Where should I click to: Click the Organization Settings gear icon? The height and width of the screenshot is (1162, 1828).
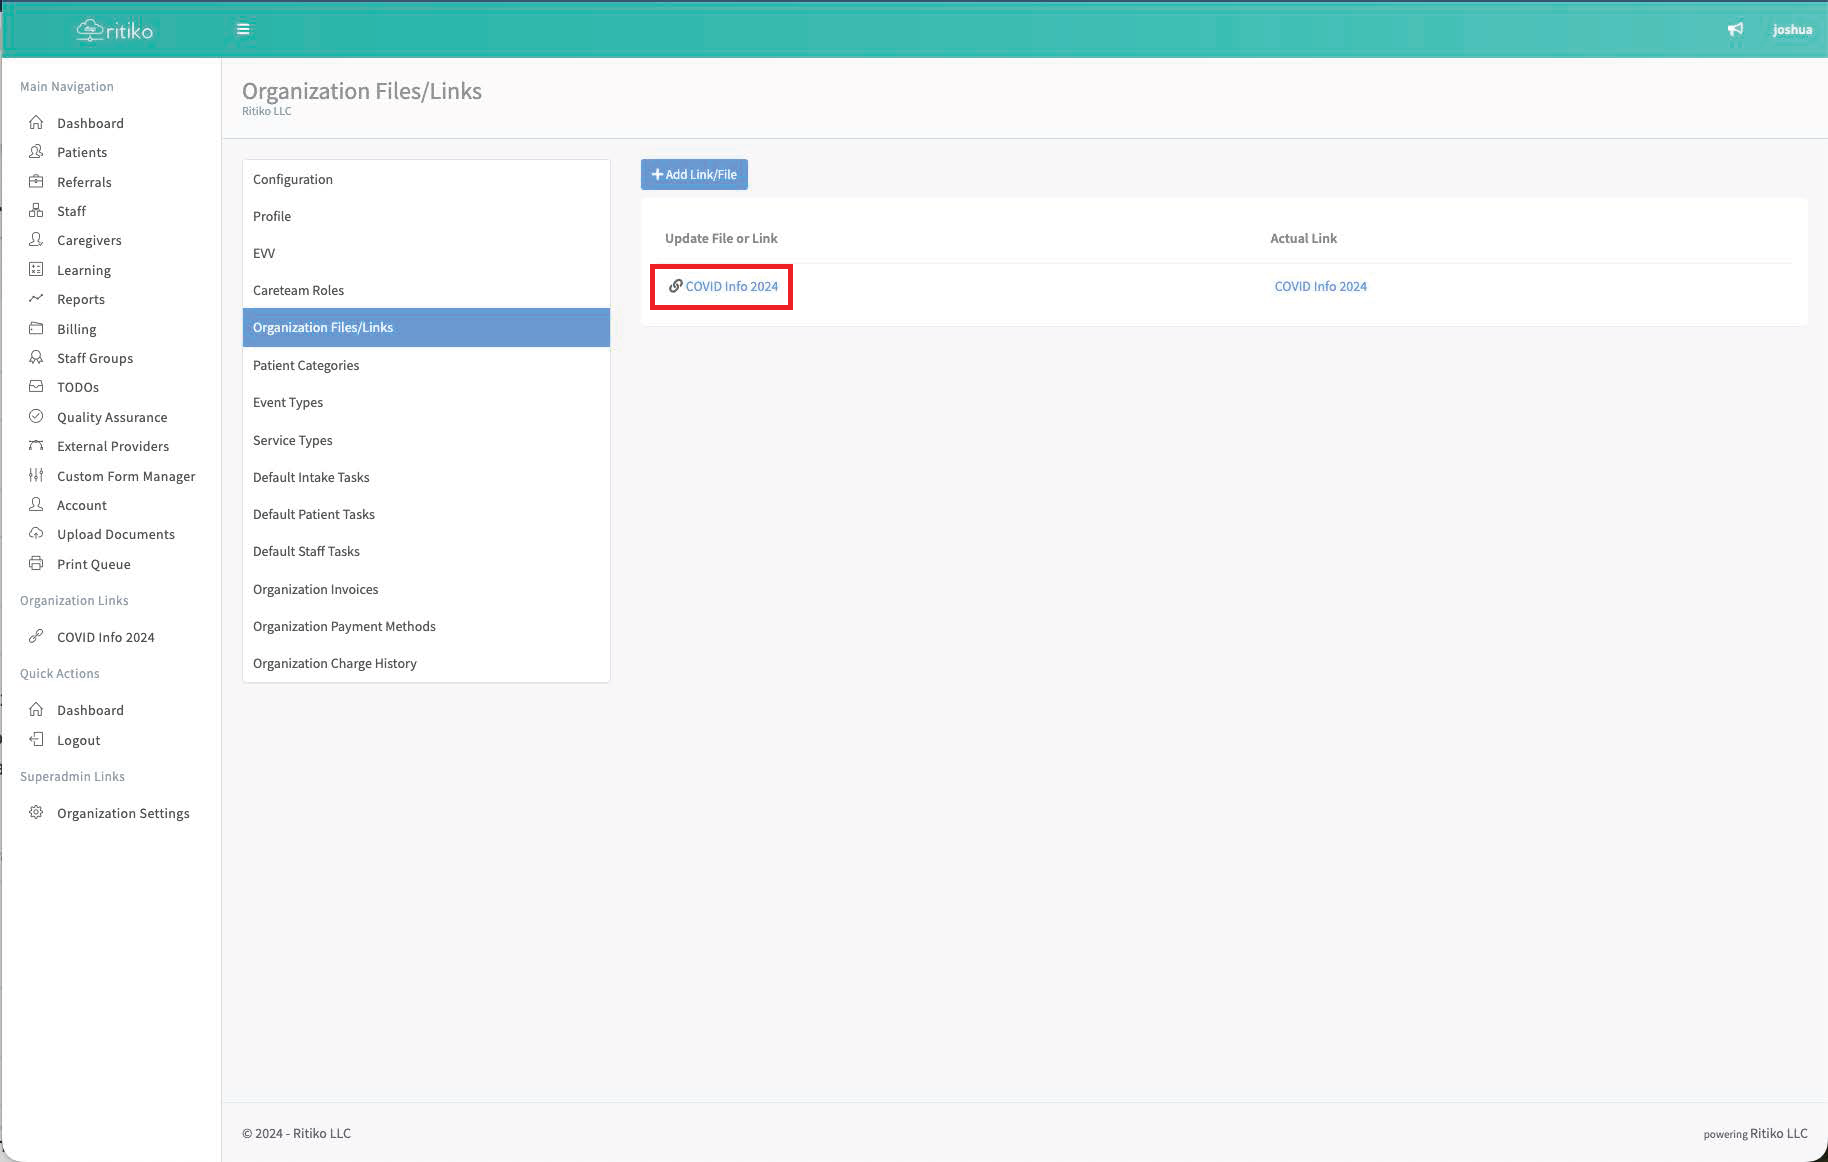tap(36, 813)
